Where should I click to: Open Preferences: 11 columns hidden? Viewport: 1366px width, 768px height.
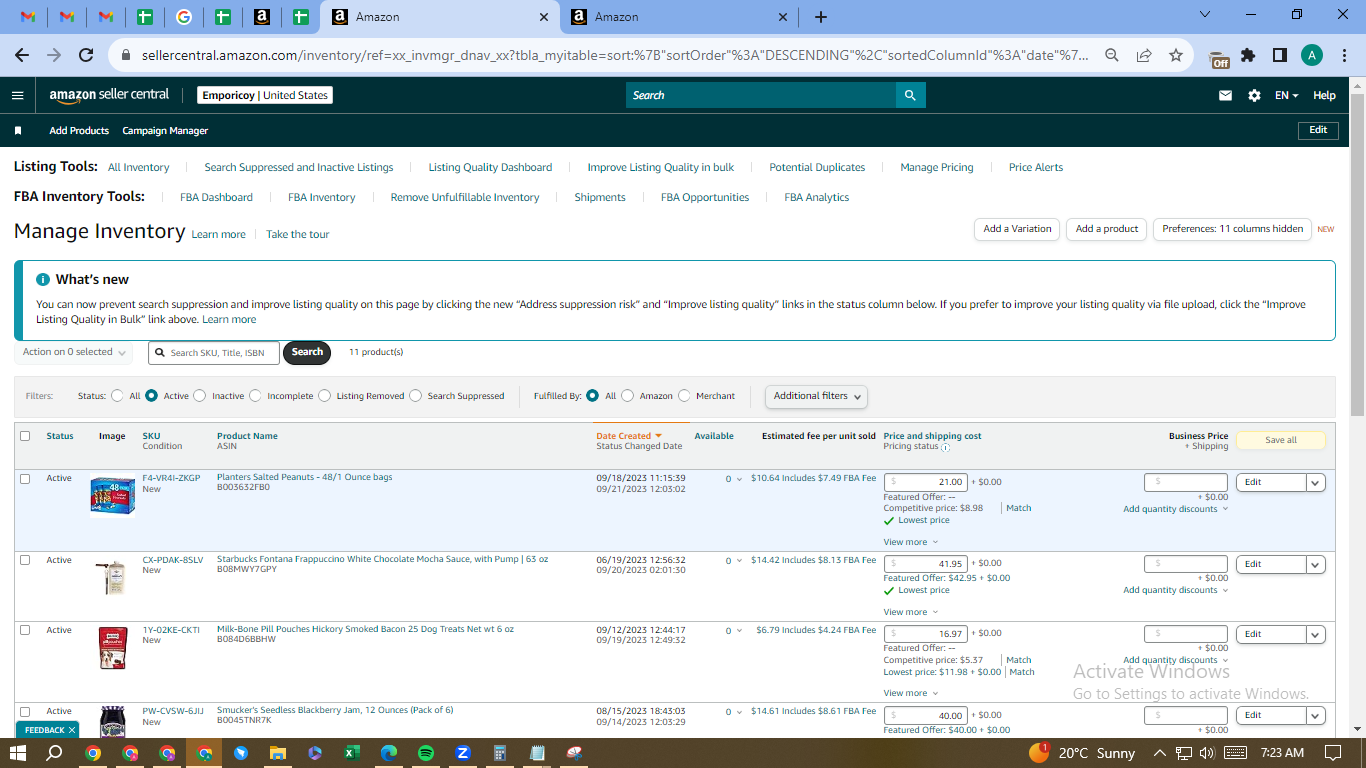[1233, 229]
